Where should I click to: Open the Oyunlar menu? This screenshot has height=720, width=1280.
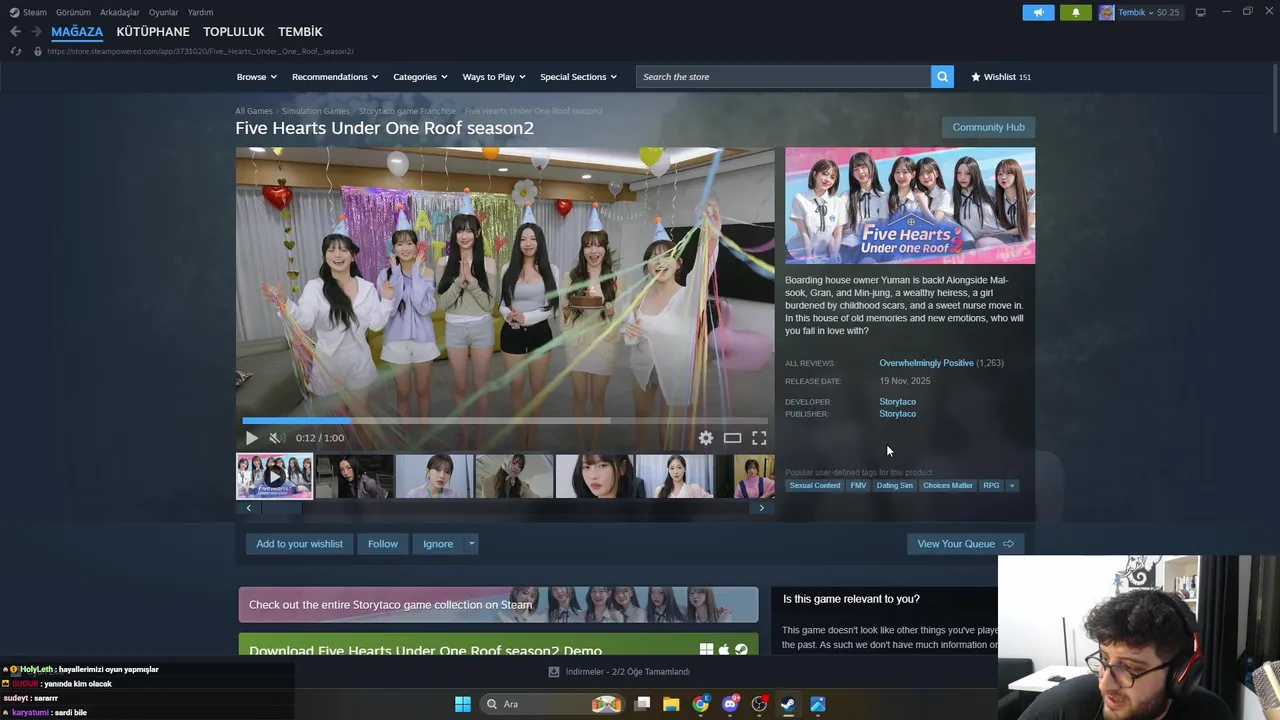tap(164, 12)
